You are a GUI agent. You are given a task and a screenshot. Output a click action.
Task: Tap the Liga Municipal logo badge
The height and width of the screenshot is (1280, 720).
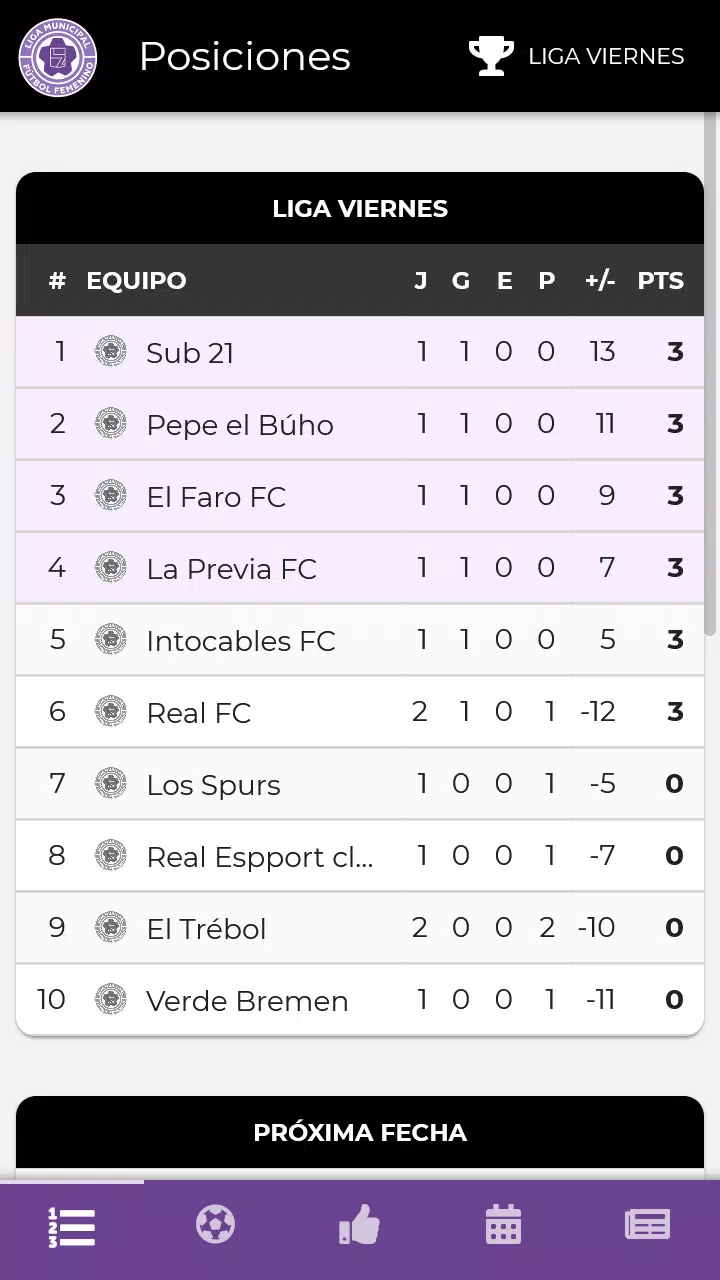(58, 57)
